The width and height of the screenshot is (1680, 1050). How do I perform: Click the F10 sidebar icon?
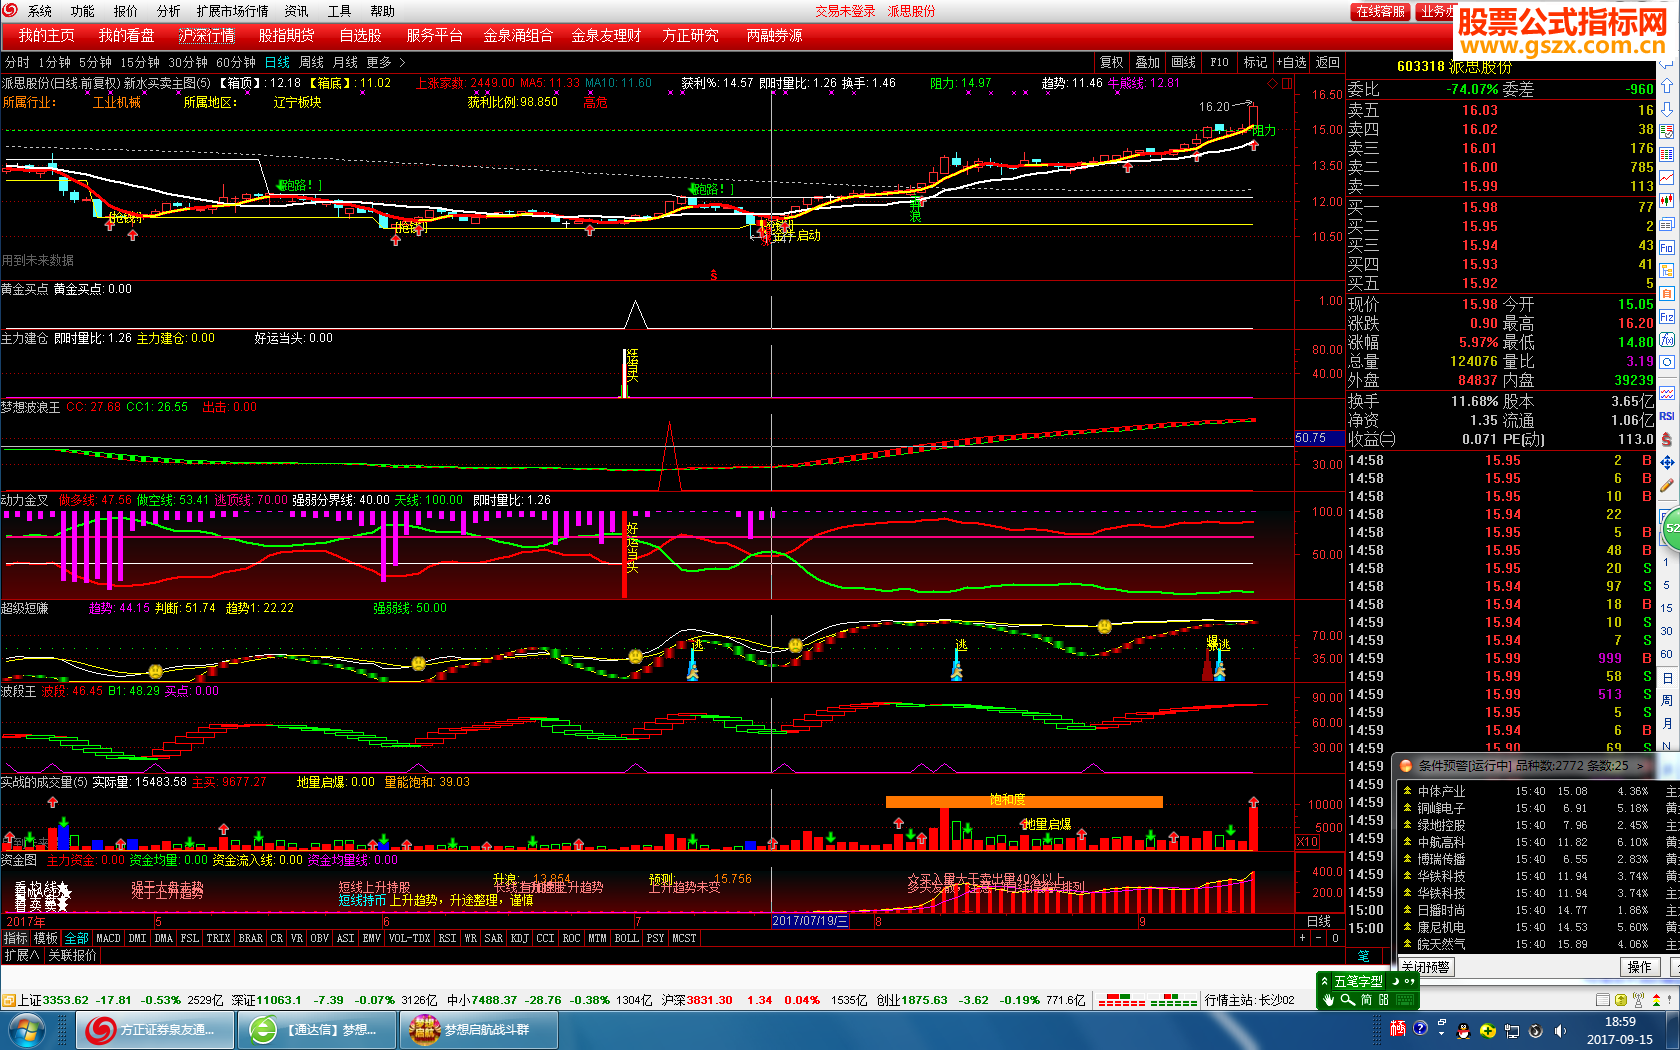pos(1667,247)
